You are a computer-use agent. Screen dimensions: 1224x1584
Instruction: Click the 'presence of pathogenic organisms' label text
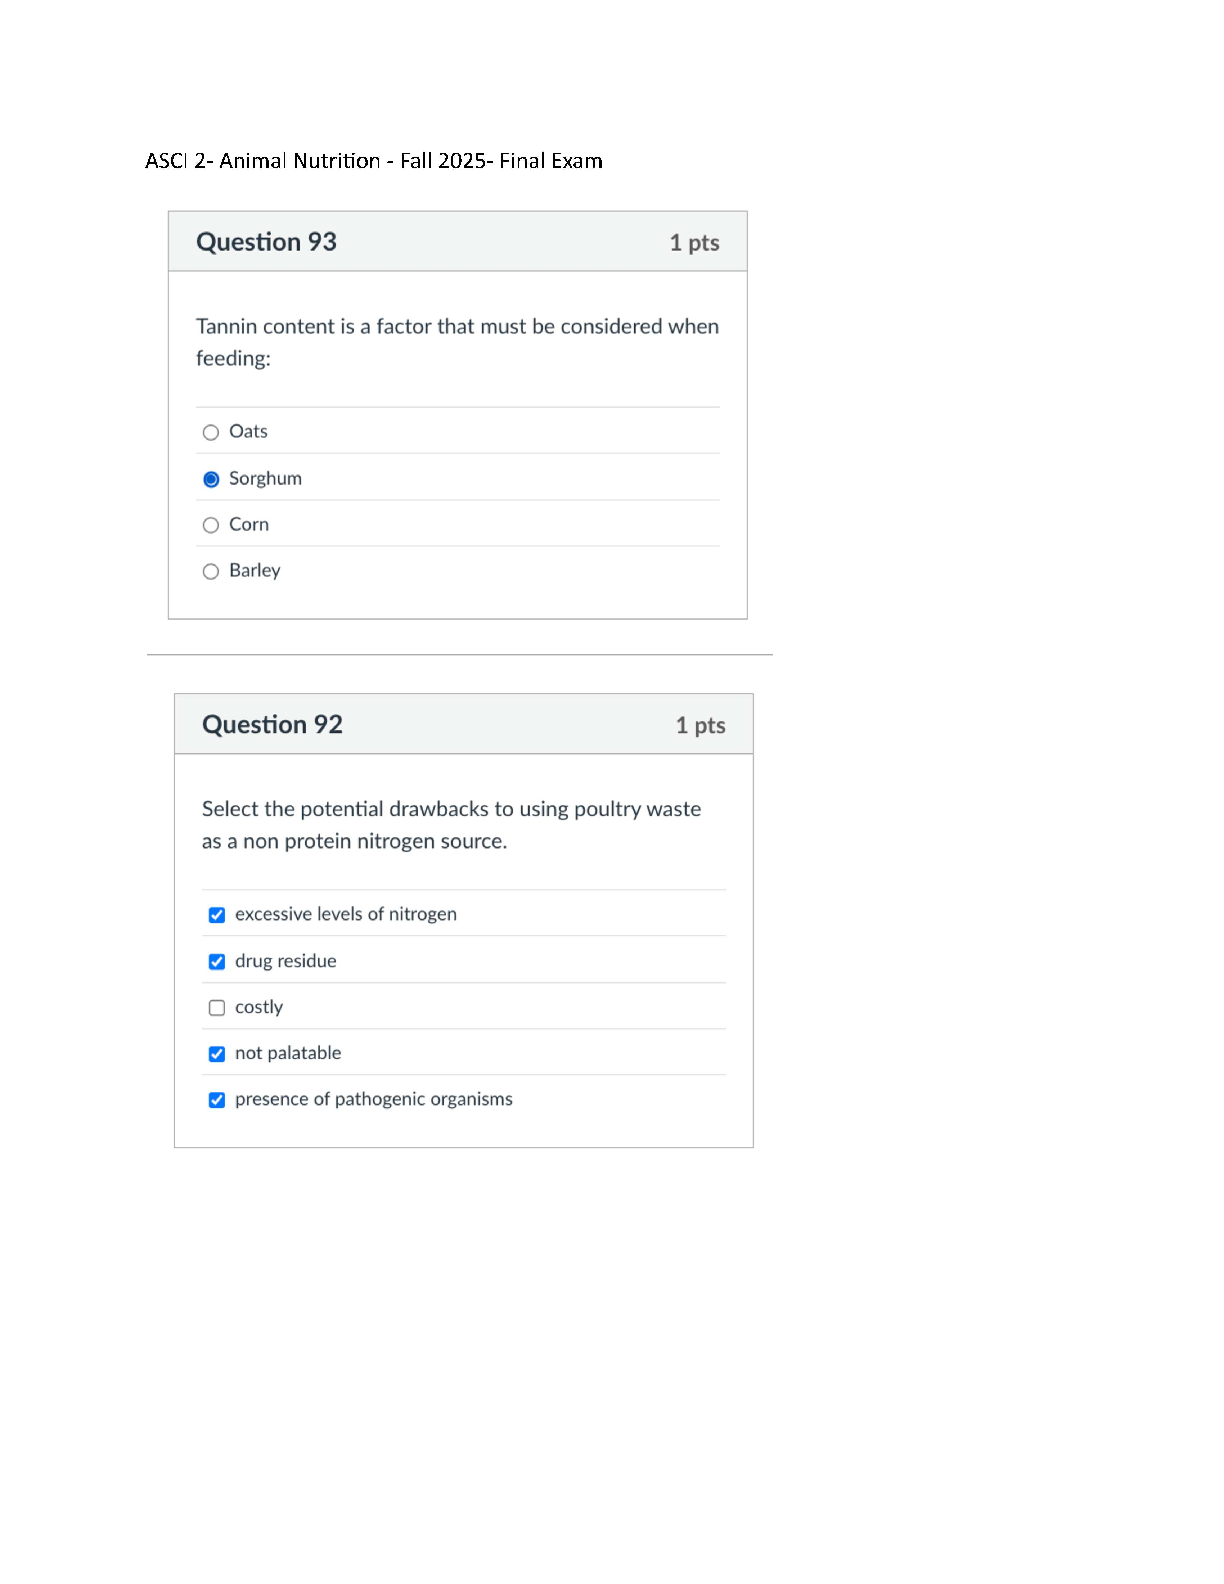pyautogui.click(x=373, y=1099)
